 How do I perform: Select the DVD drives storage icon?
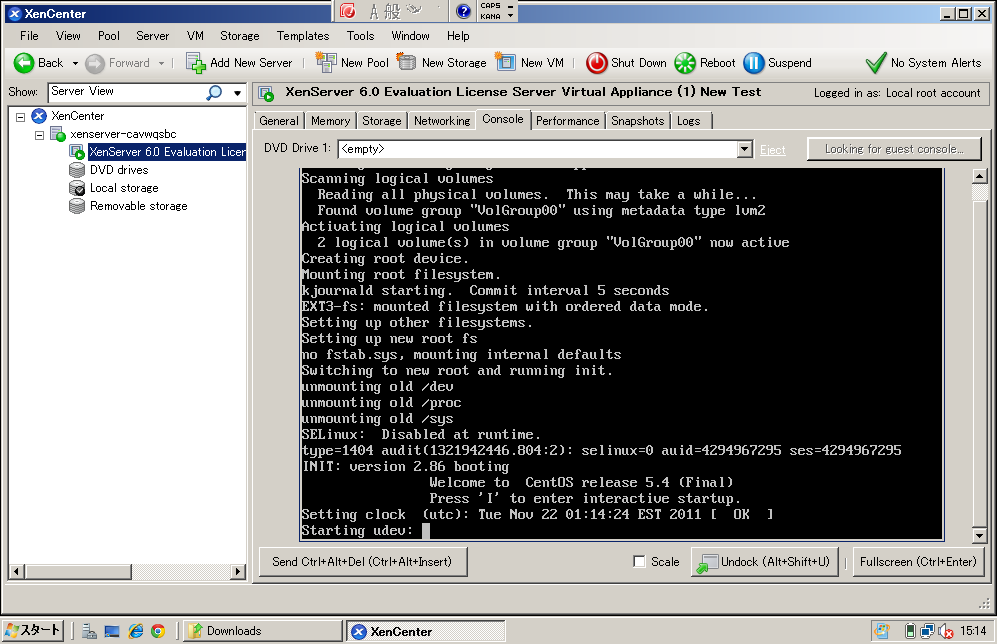pos(77,170)
